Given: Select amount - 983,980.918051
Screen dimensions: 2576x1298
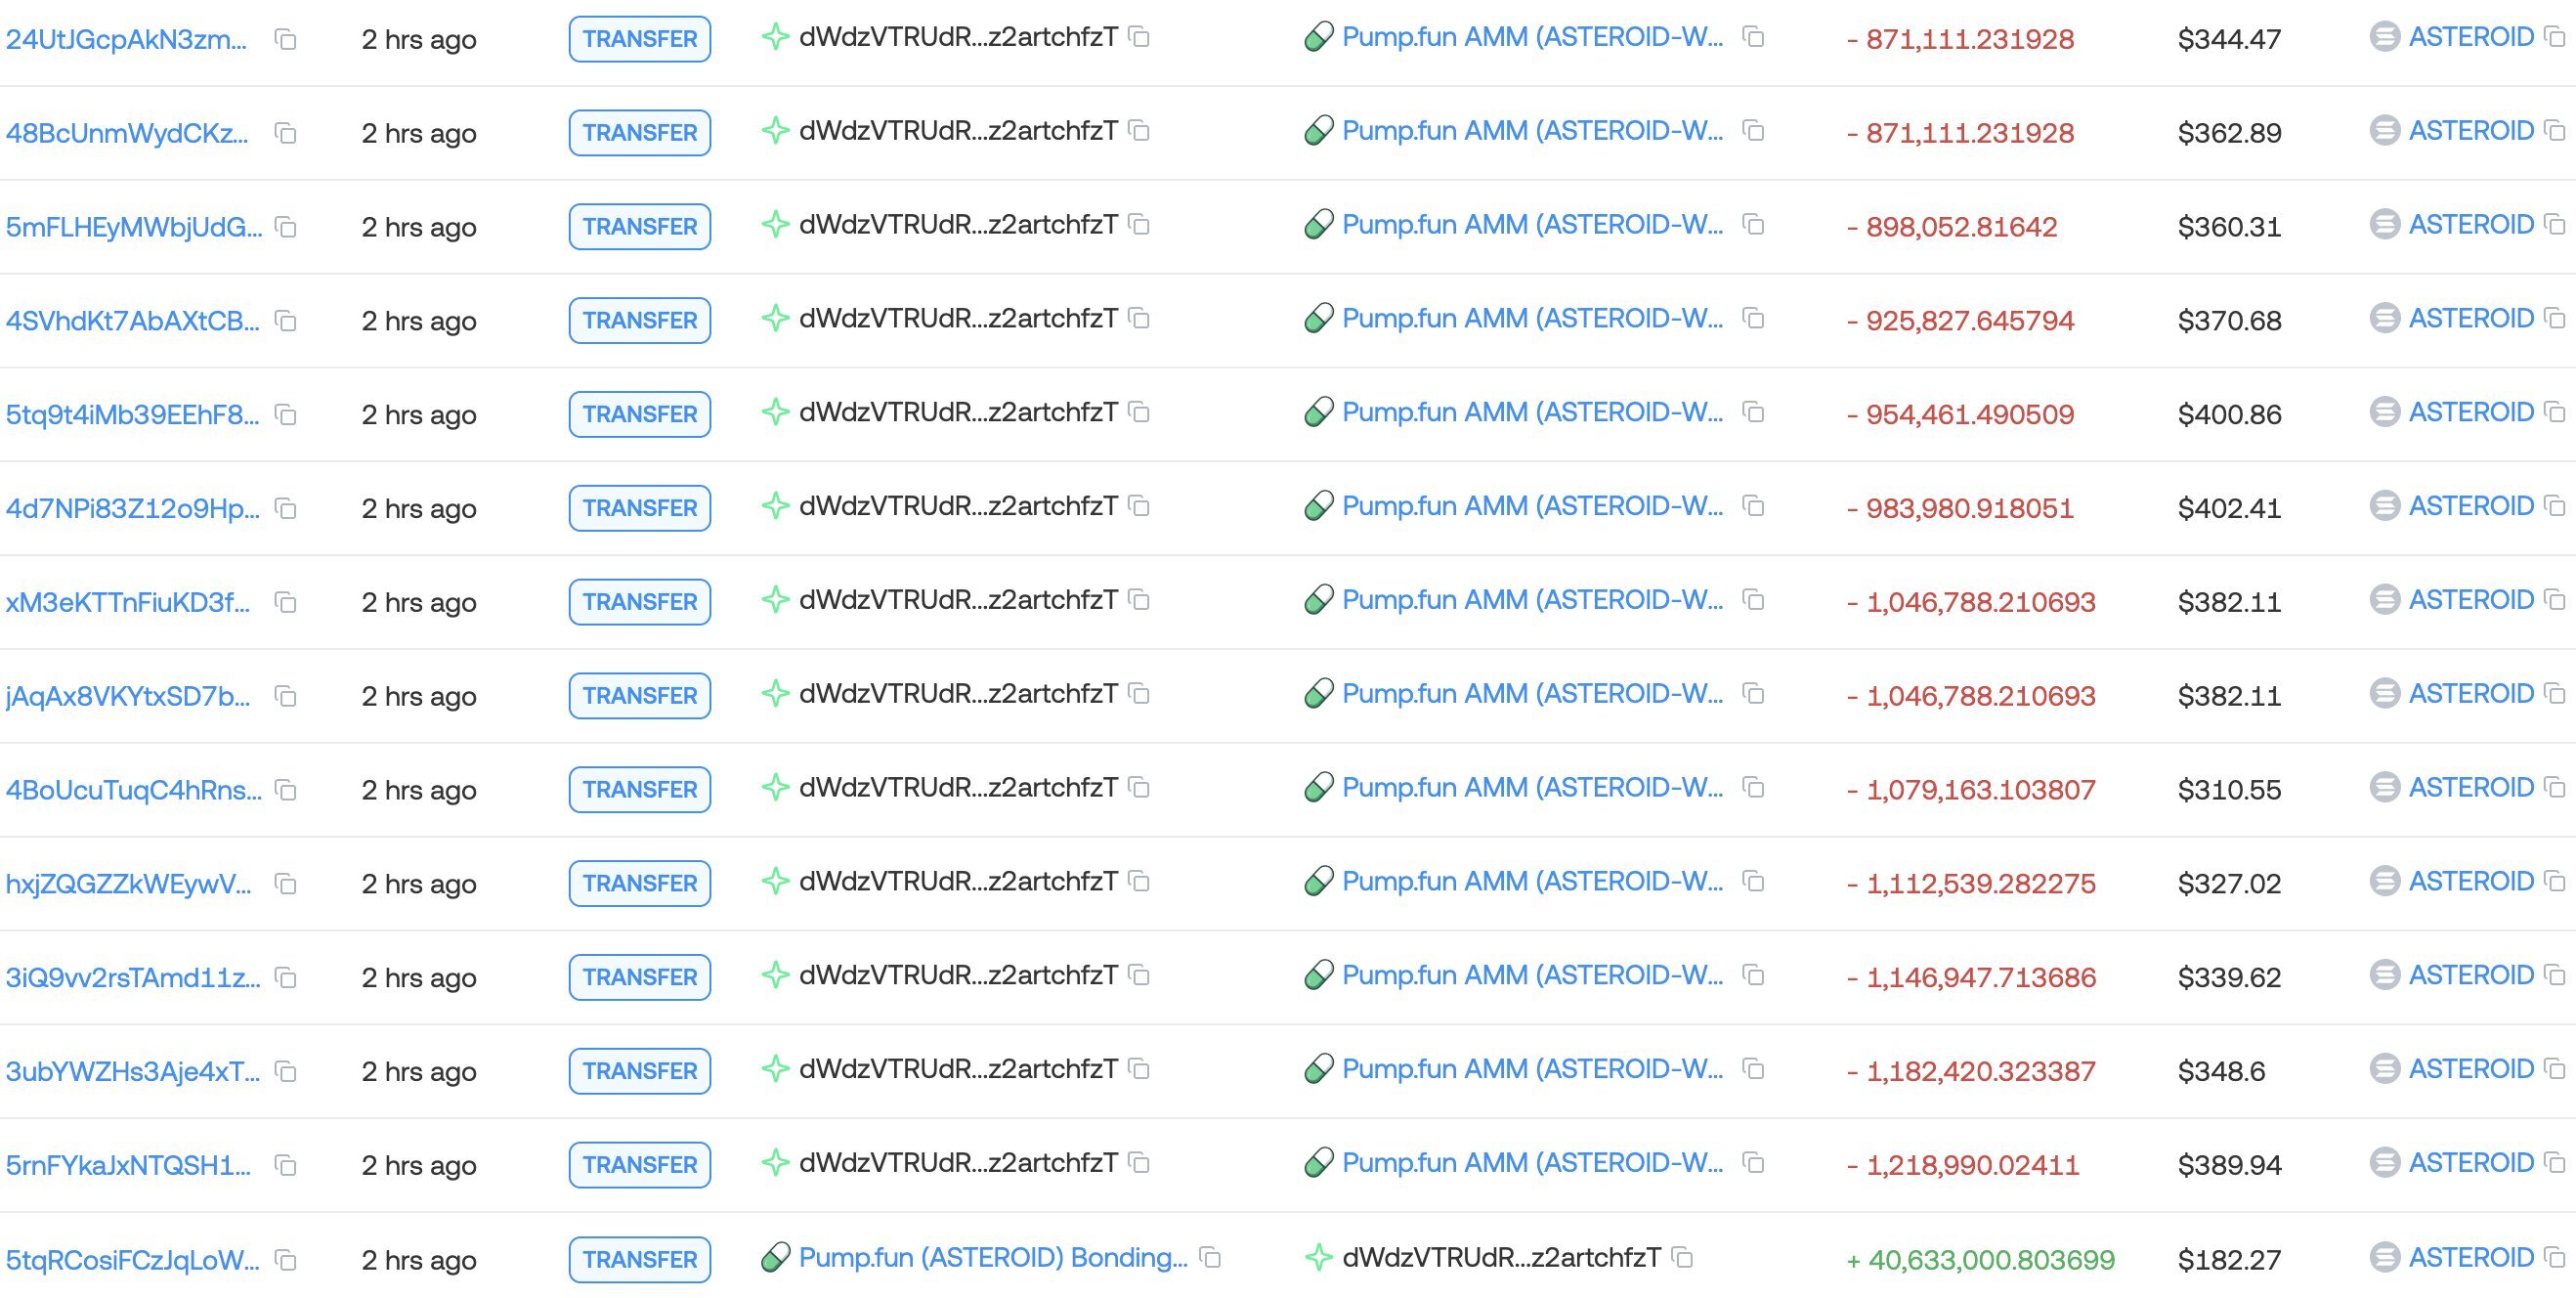Looking at the screenshot, I should (1960, 509).
